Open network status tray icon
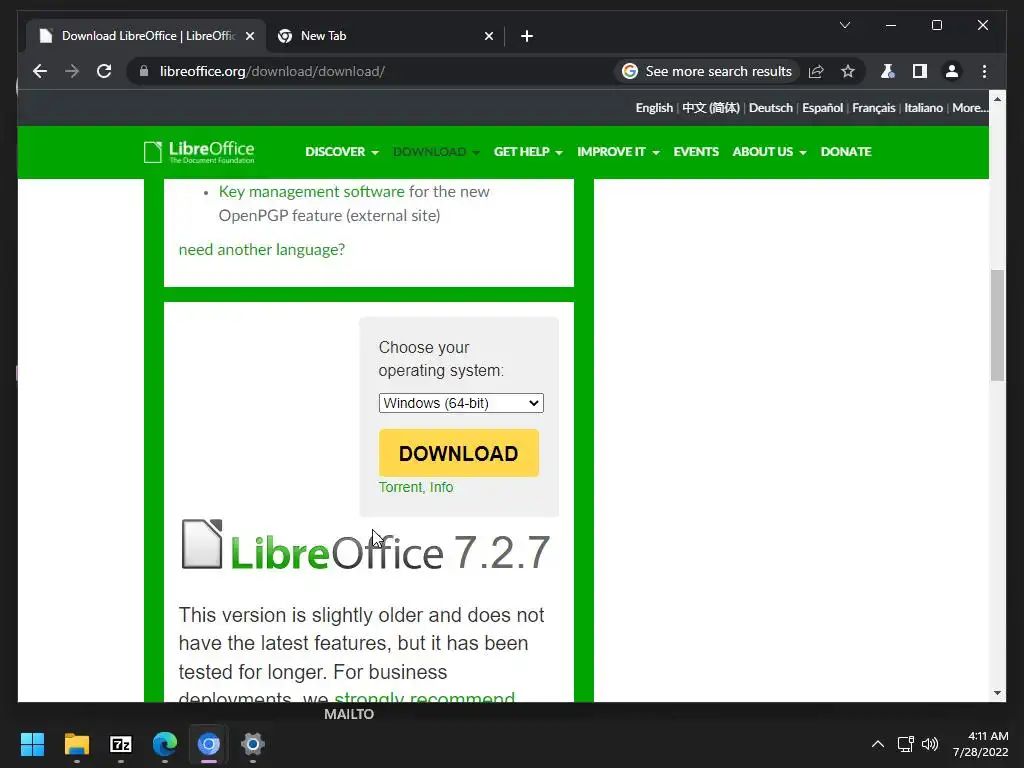The height and width of the screenshot is (768, 1024). click(x=905, y=744)
